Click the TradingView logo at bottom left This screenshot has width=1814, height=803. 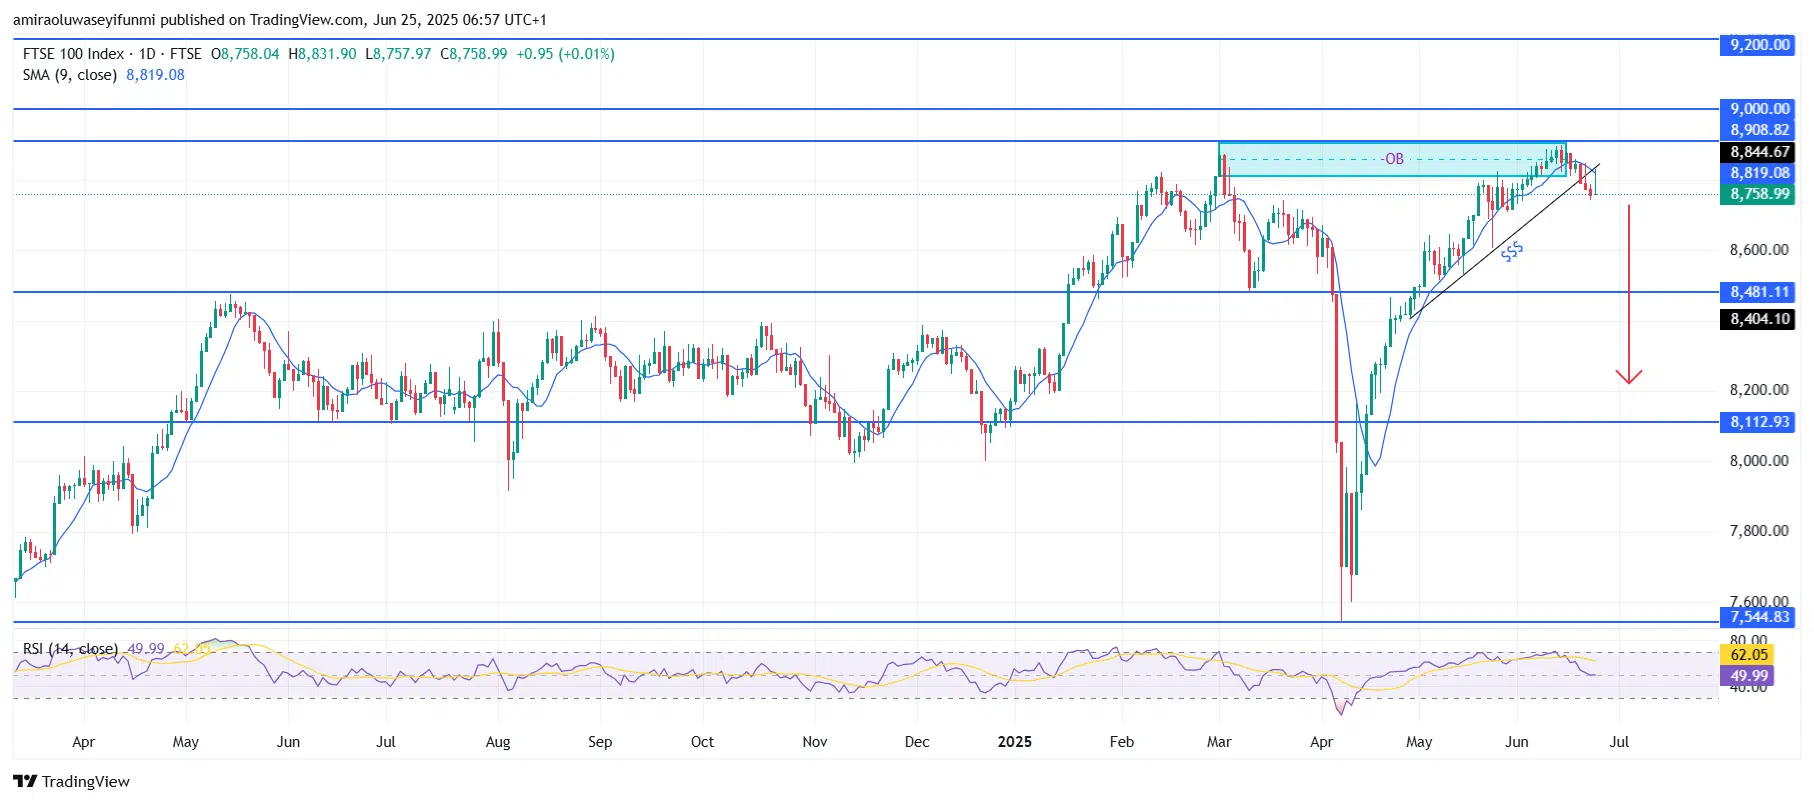point(71,782)
